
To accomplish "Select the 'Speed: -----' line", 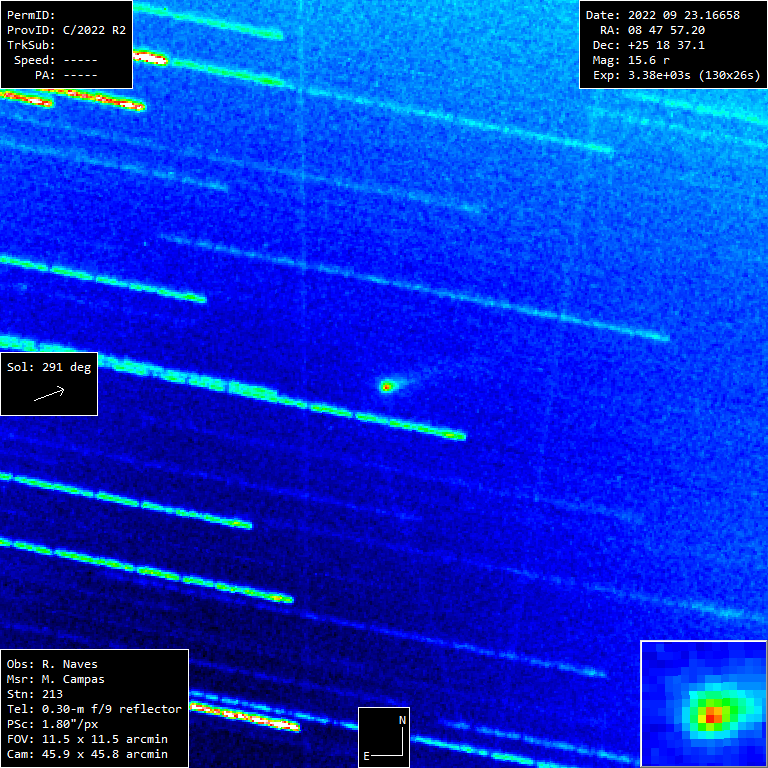I will (x=55, y=60).
